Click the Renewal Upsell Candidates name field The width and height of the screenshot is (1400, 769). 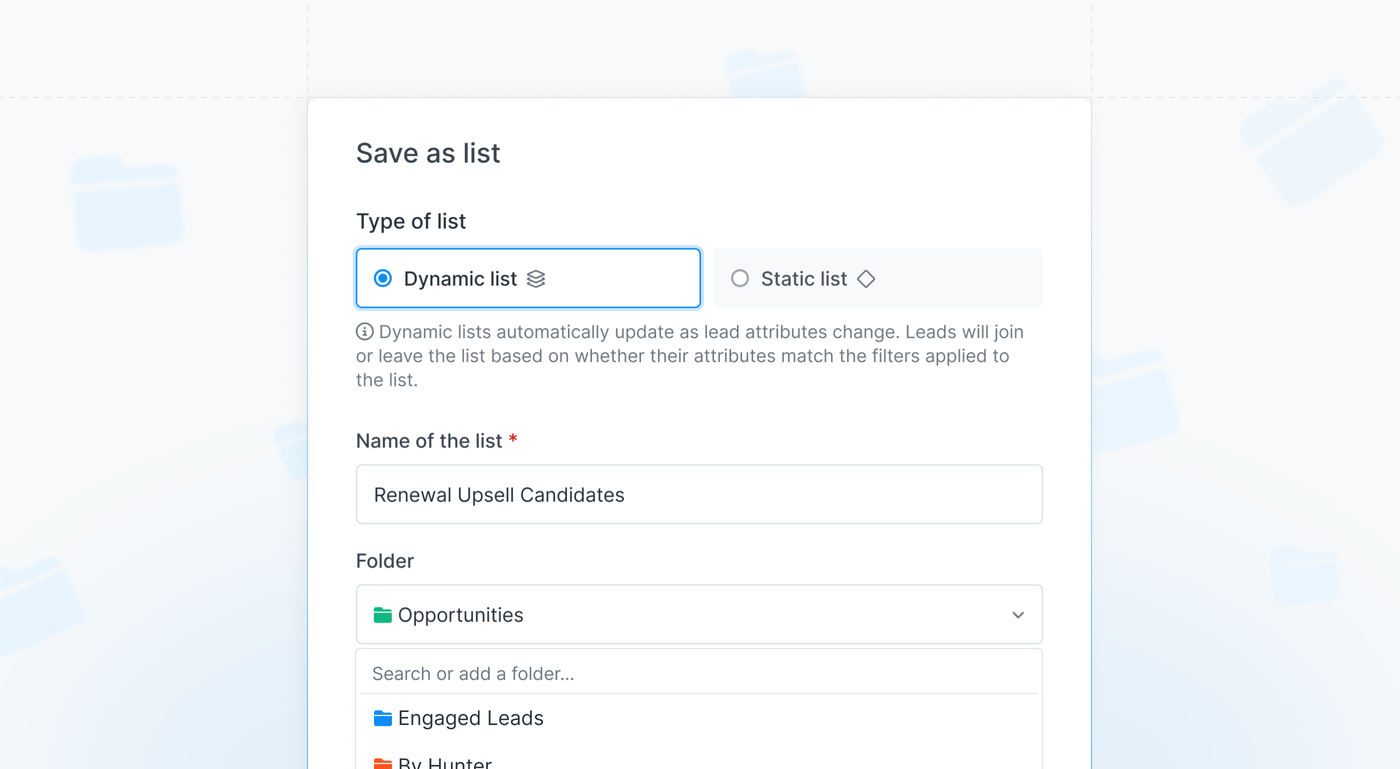point(699,494)
